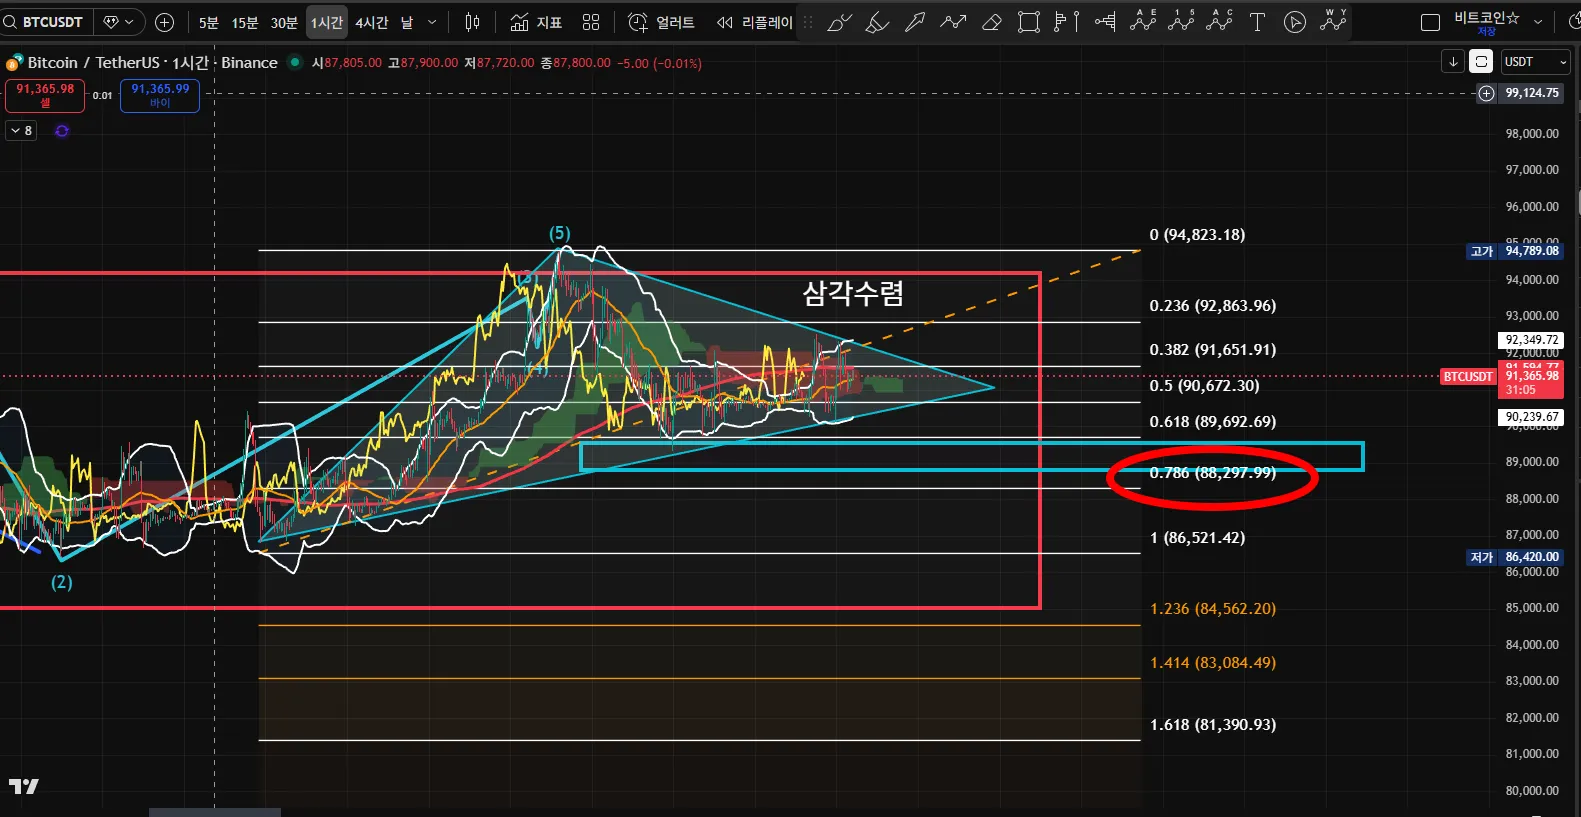Toggle the auto-fit scale button beside USDT
Viewport: 1581px width, 817px height.
1481,62
